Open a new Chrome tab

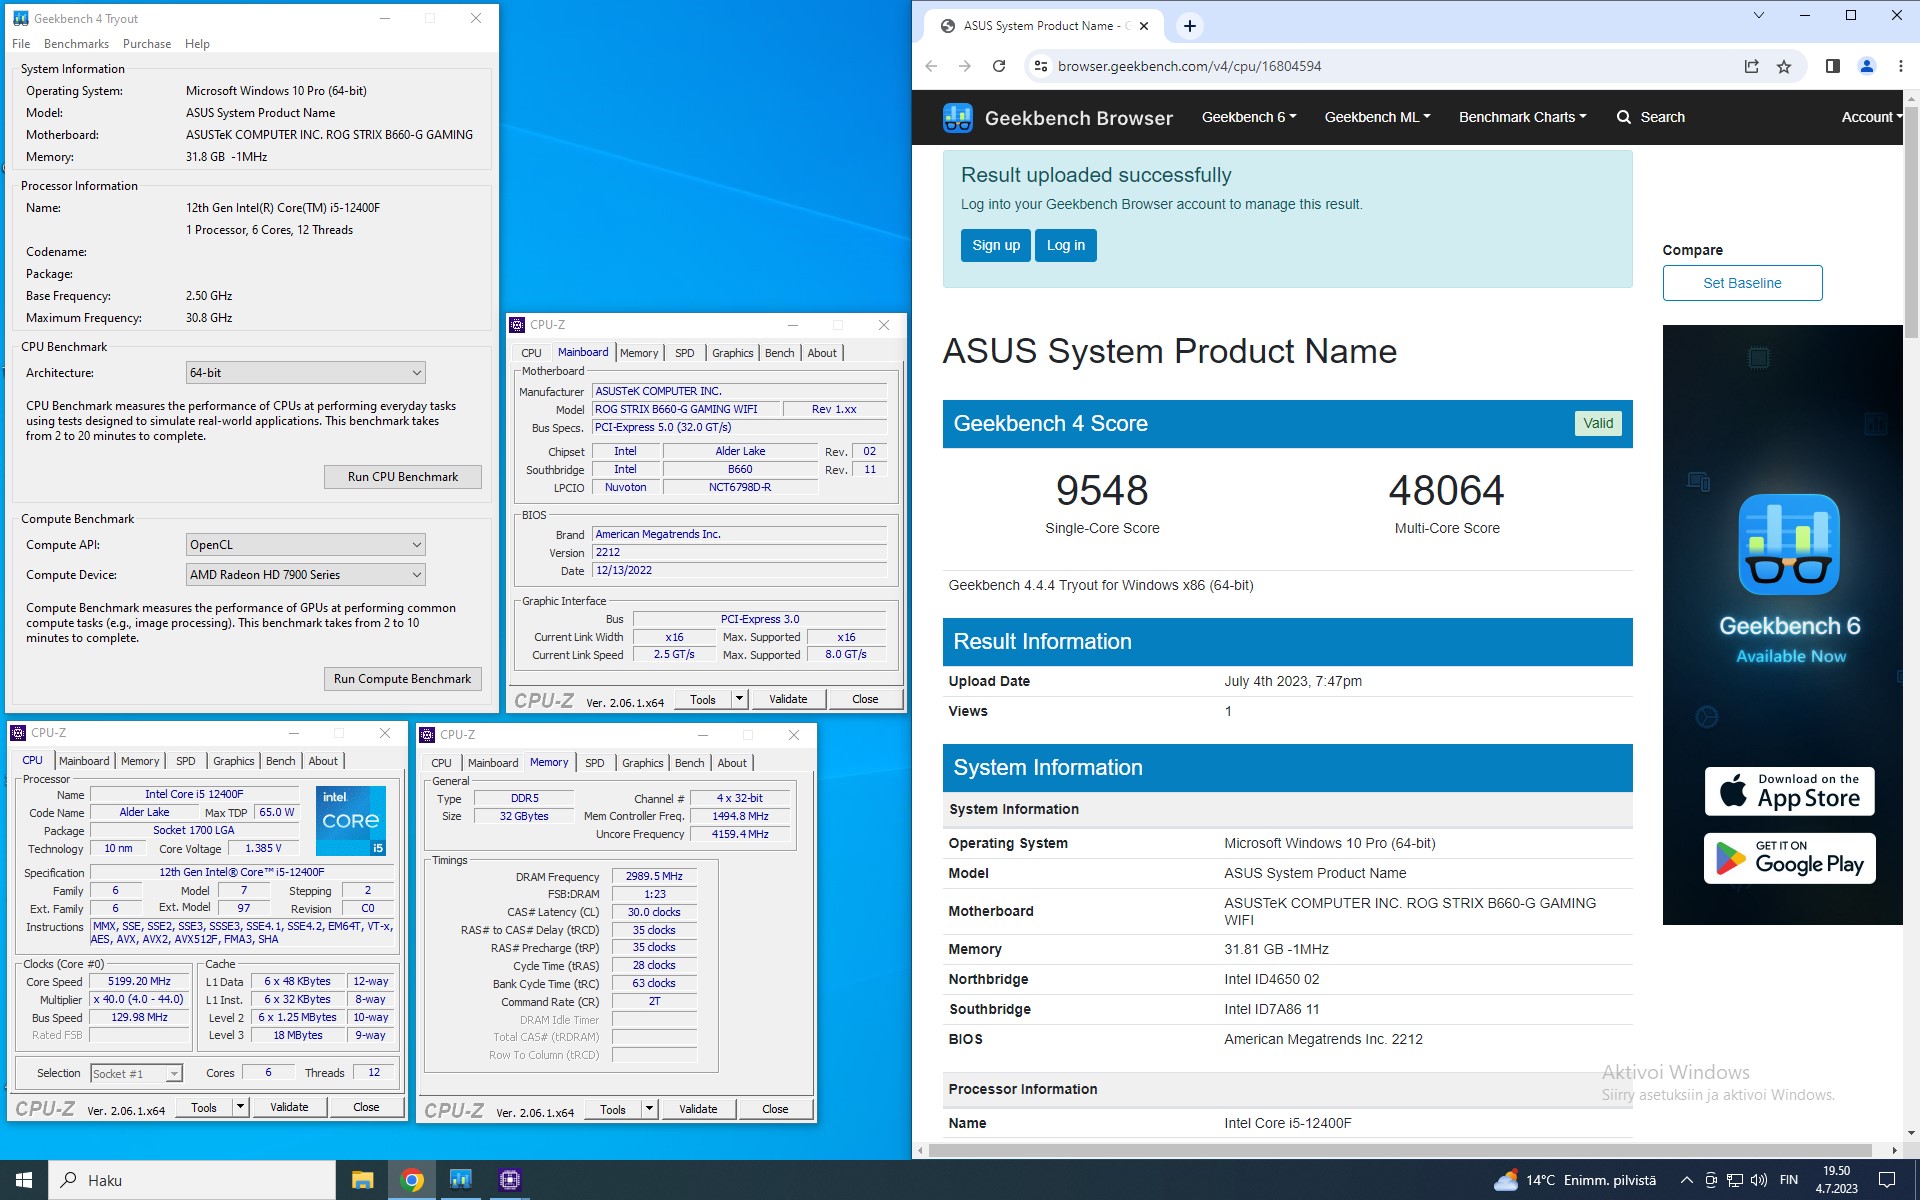pyautogui.click(x=1189, y=26)
